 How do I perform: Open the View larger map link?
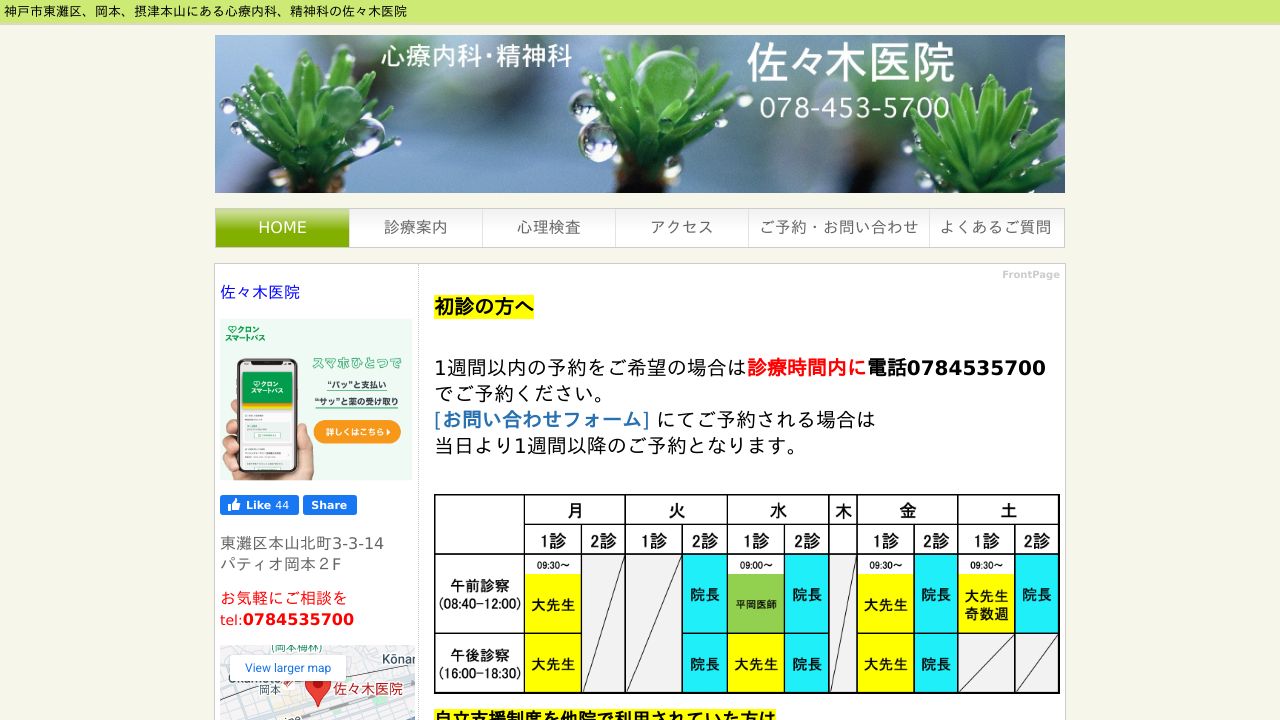288,667
